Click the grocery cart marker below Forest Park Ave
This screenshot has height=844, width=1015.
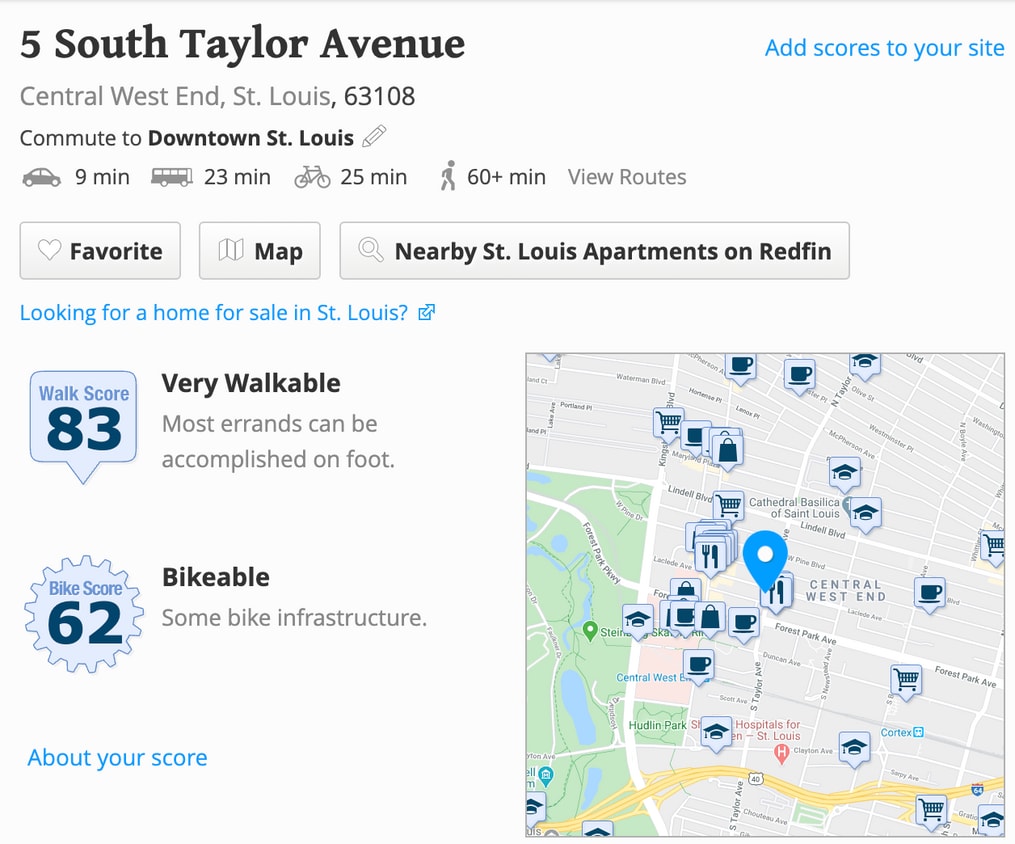point(906,680)
